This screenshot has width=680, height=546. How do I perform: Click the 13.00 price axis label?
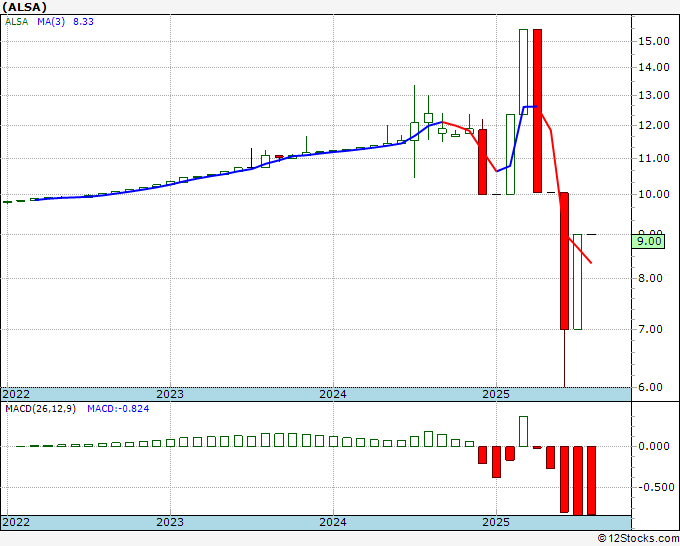[654, 95]
